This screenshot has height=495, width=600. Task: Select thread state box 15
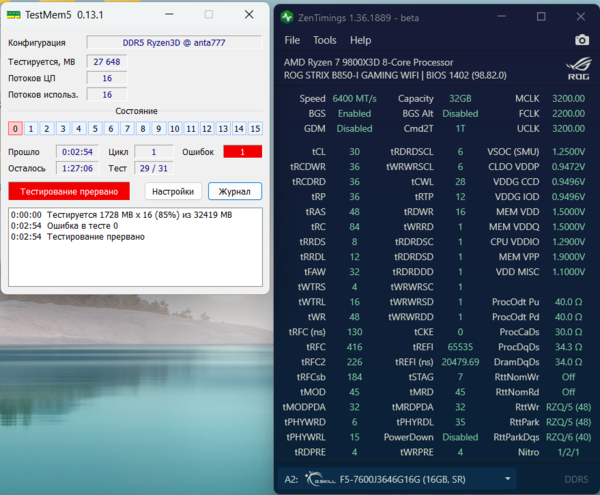point(255,129)
